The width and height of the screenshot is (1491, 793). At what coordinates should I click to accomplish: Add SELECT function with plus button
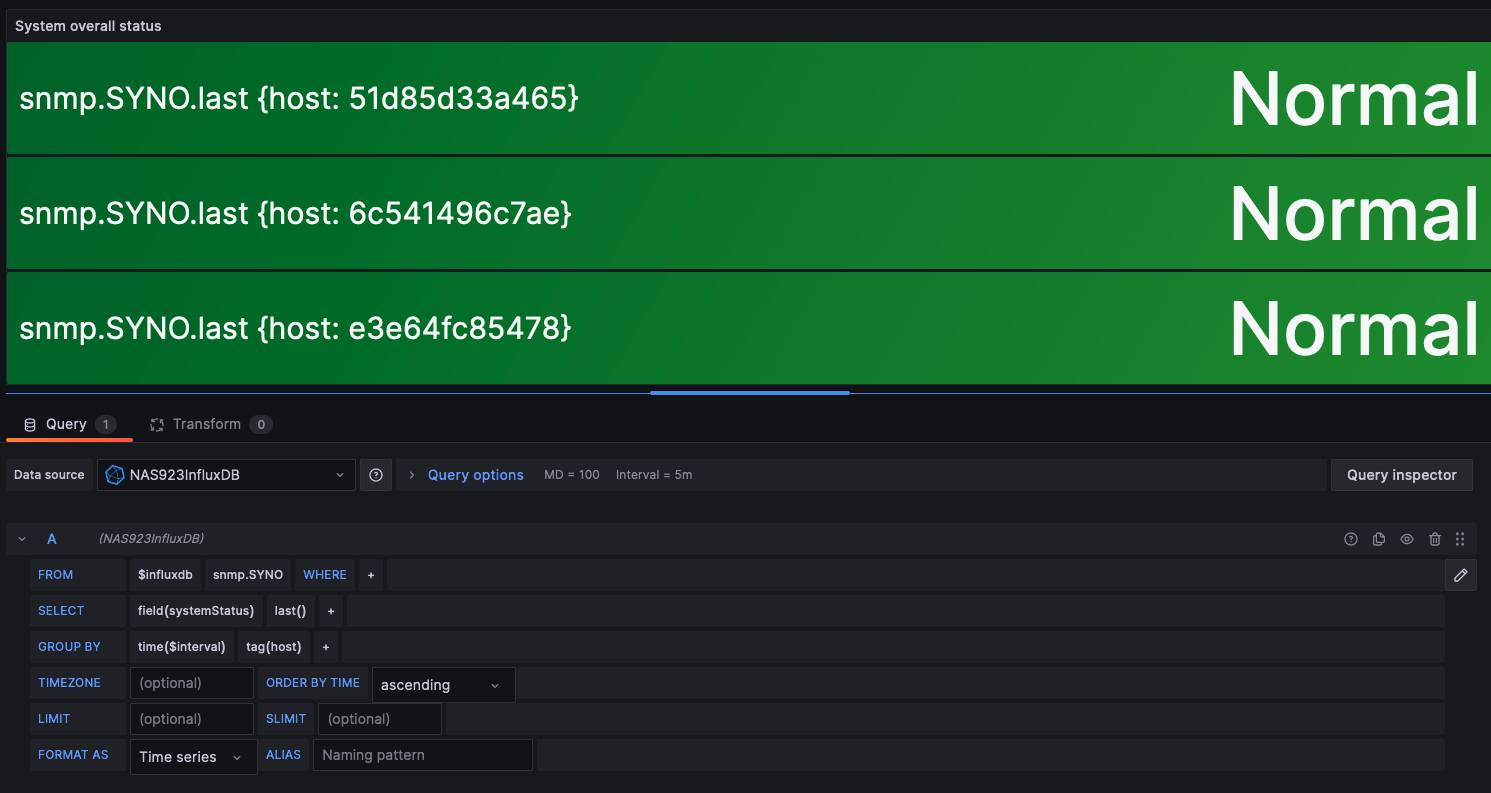pos(331,611)
